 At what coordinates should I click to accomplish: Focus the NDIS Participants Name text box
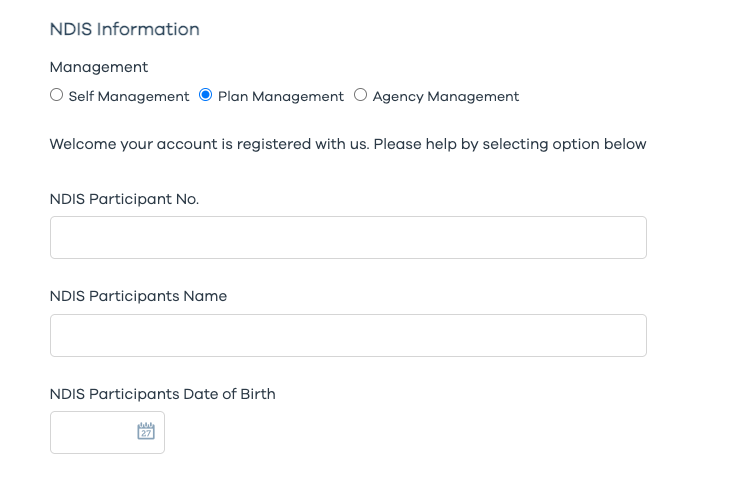pos(348,336)
